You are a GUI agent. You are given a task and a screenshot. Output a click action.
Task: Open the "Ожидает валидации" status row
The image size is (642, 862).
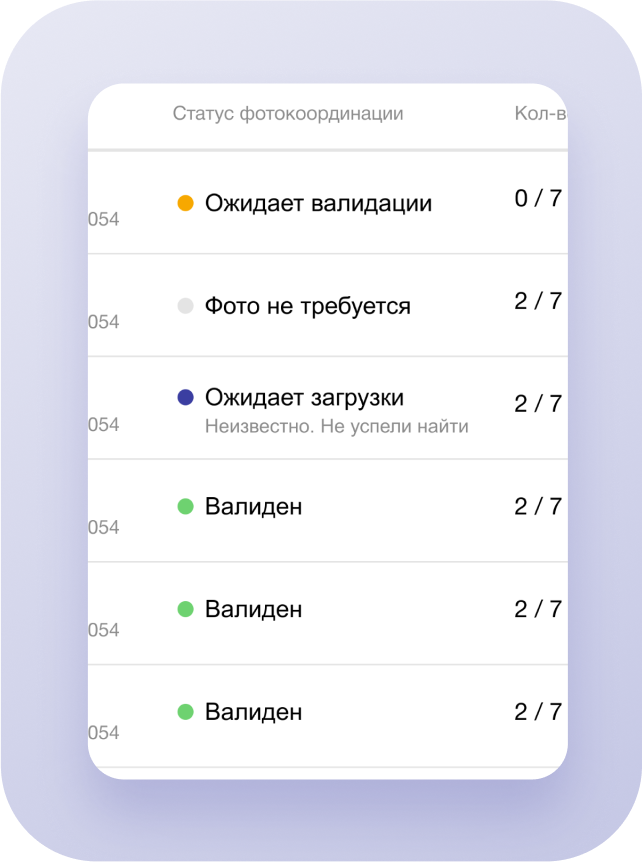tap(318, 203)
